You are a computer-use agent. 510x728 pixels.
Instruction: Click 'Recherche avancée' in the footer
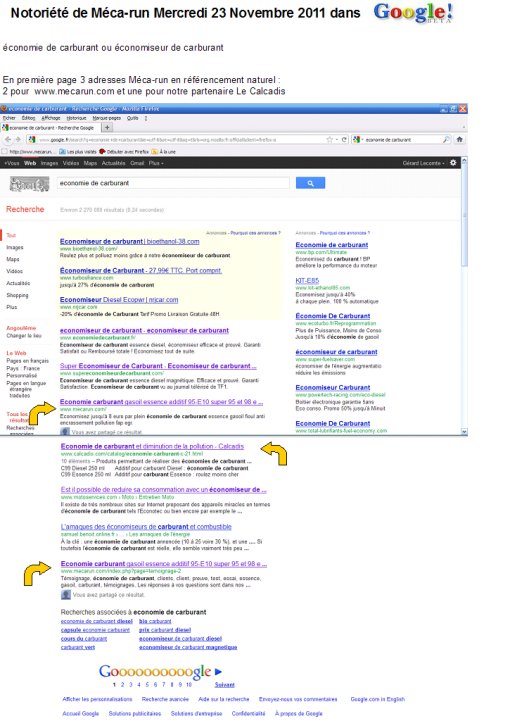(x=165, y=699)
